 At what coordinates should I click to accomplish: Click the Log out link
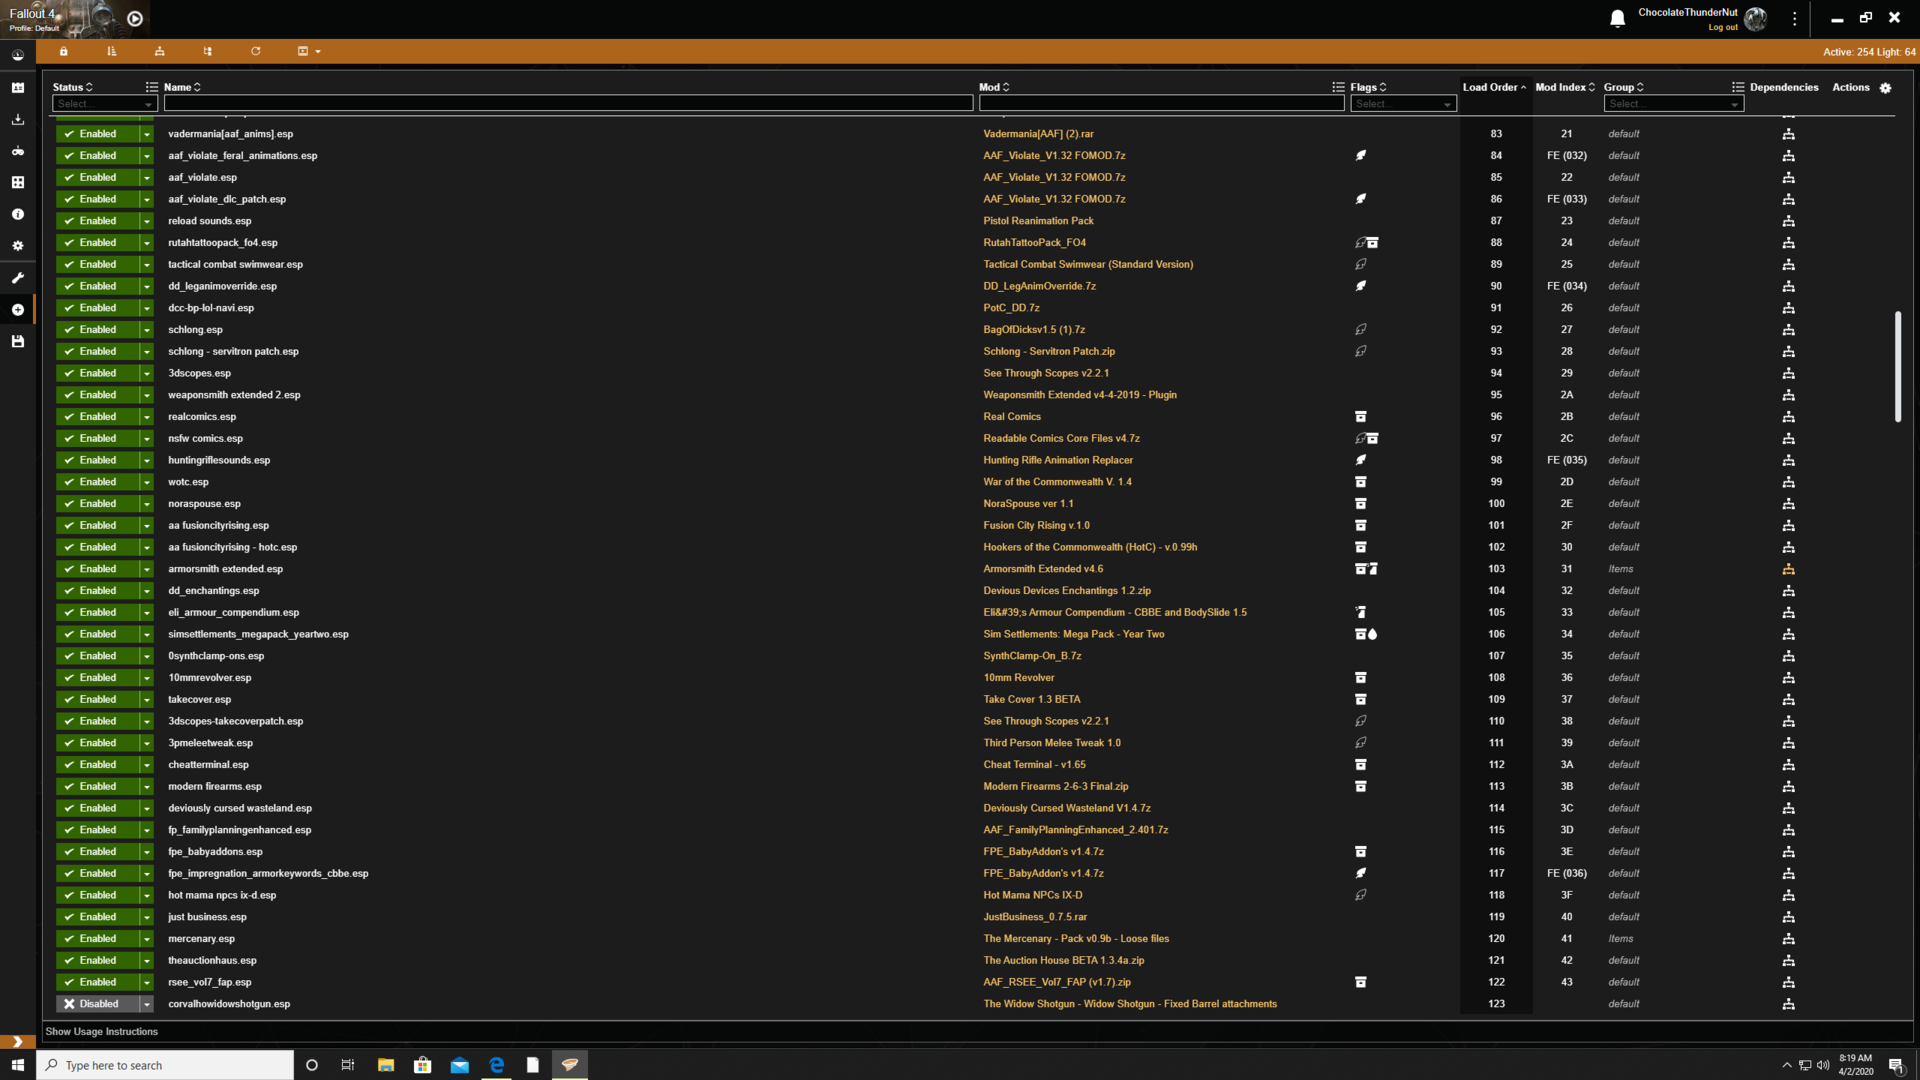[1722, 28]
